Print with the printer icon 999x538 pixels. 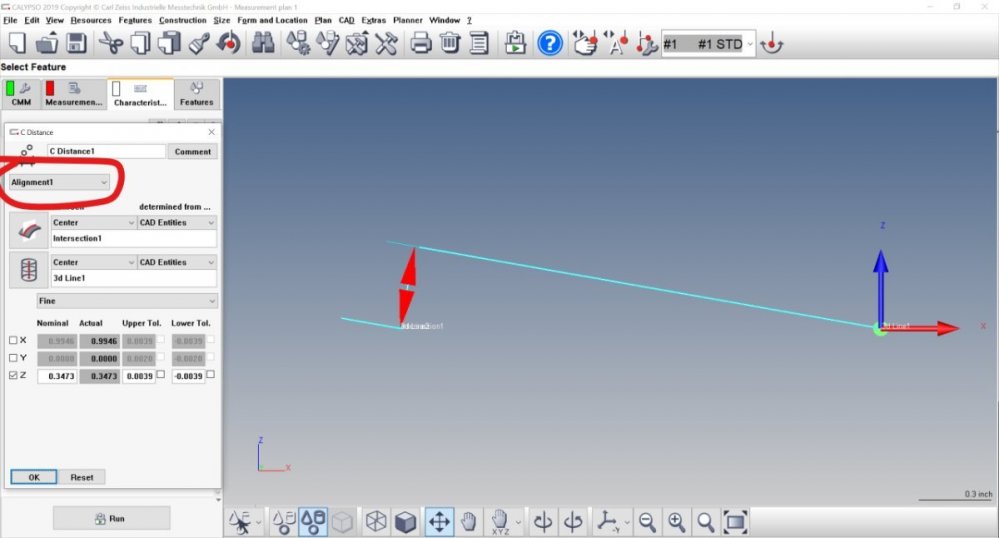coord(420,43)
